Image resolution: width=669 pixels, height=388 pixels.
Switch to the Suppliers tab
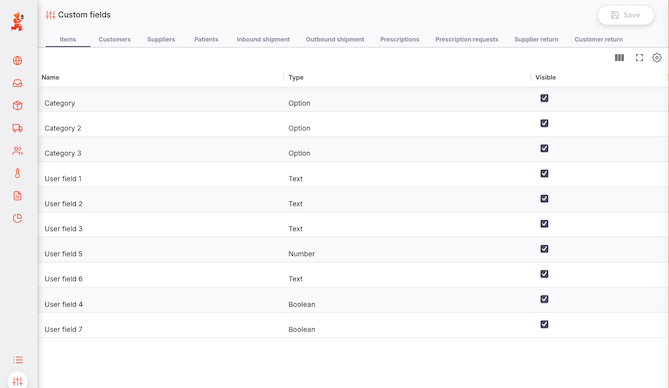pos(161,39)
